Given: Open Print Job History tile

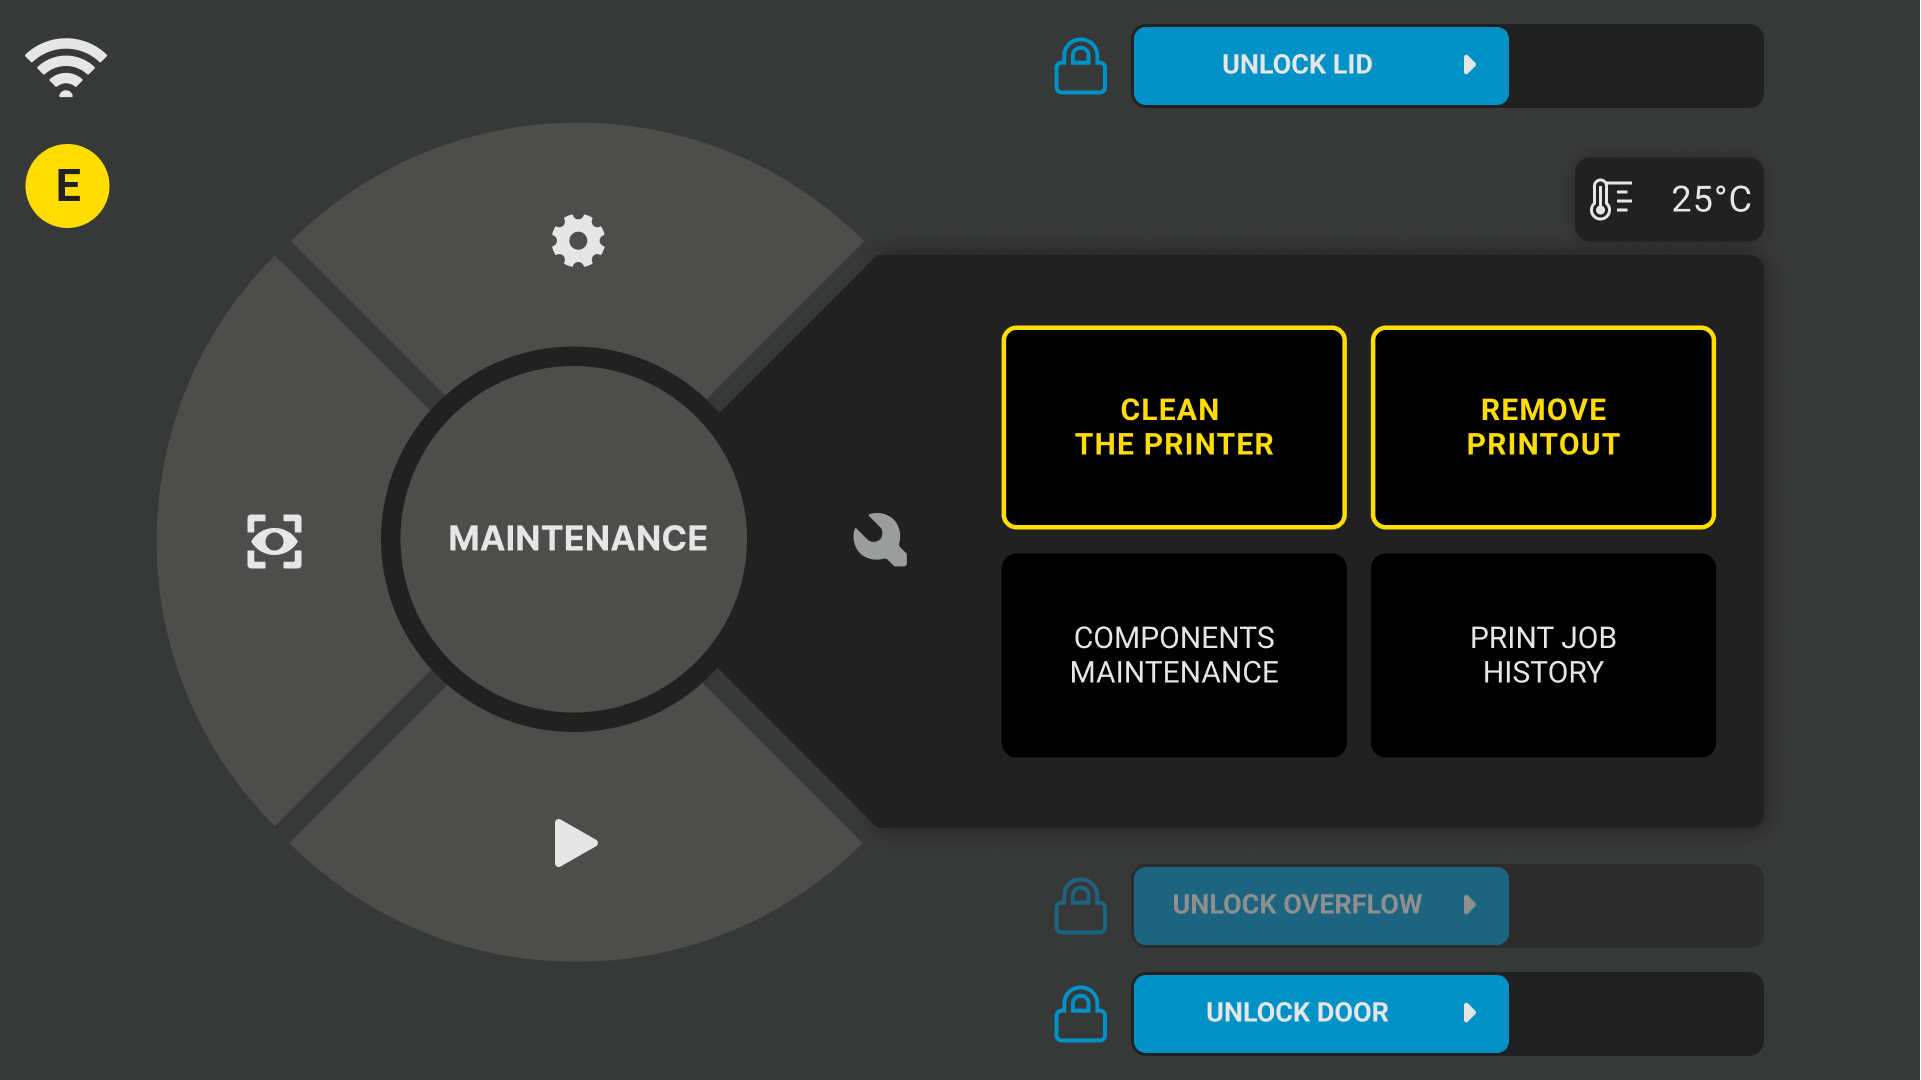Looking at the screenshot, I should click(1543, 655).
